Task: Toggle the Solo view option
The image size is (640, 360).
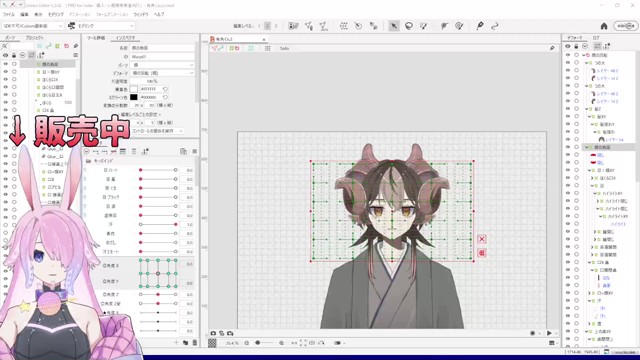Action: 284,48
